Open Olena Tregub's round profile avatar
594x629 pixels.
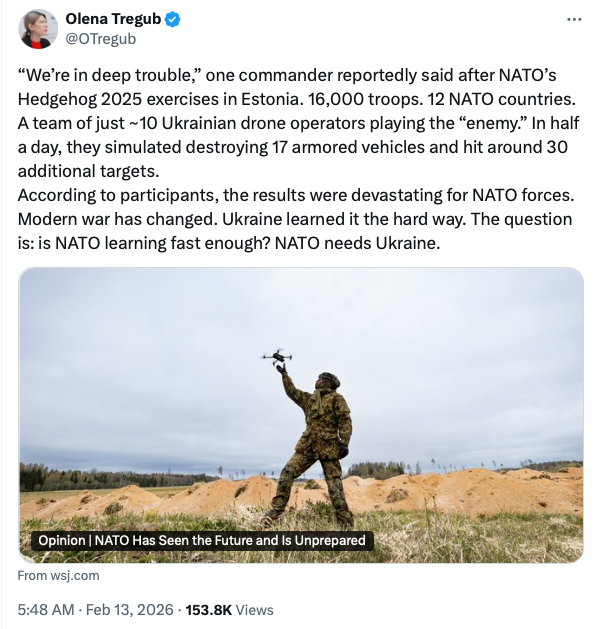(x=37, y=29)
